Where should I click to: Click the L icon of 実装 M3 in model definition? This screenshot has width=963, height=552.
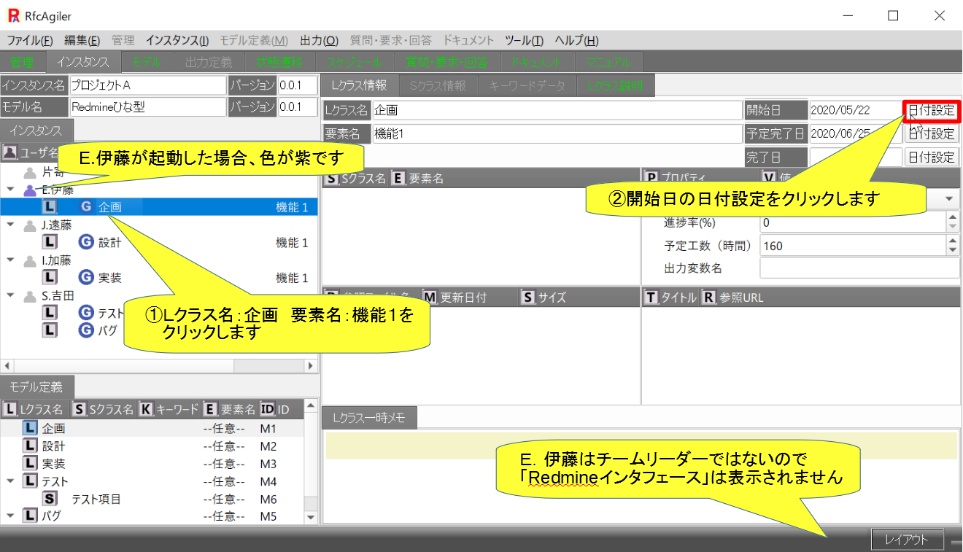click(30, 464)
